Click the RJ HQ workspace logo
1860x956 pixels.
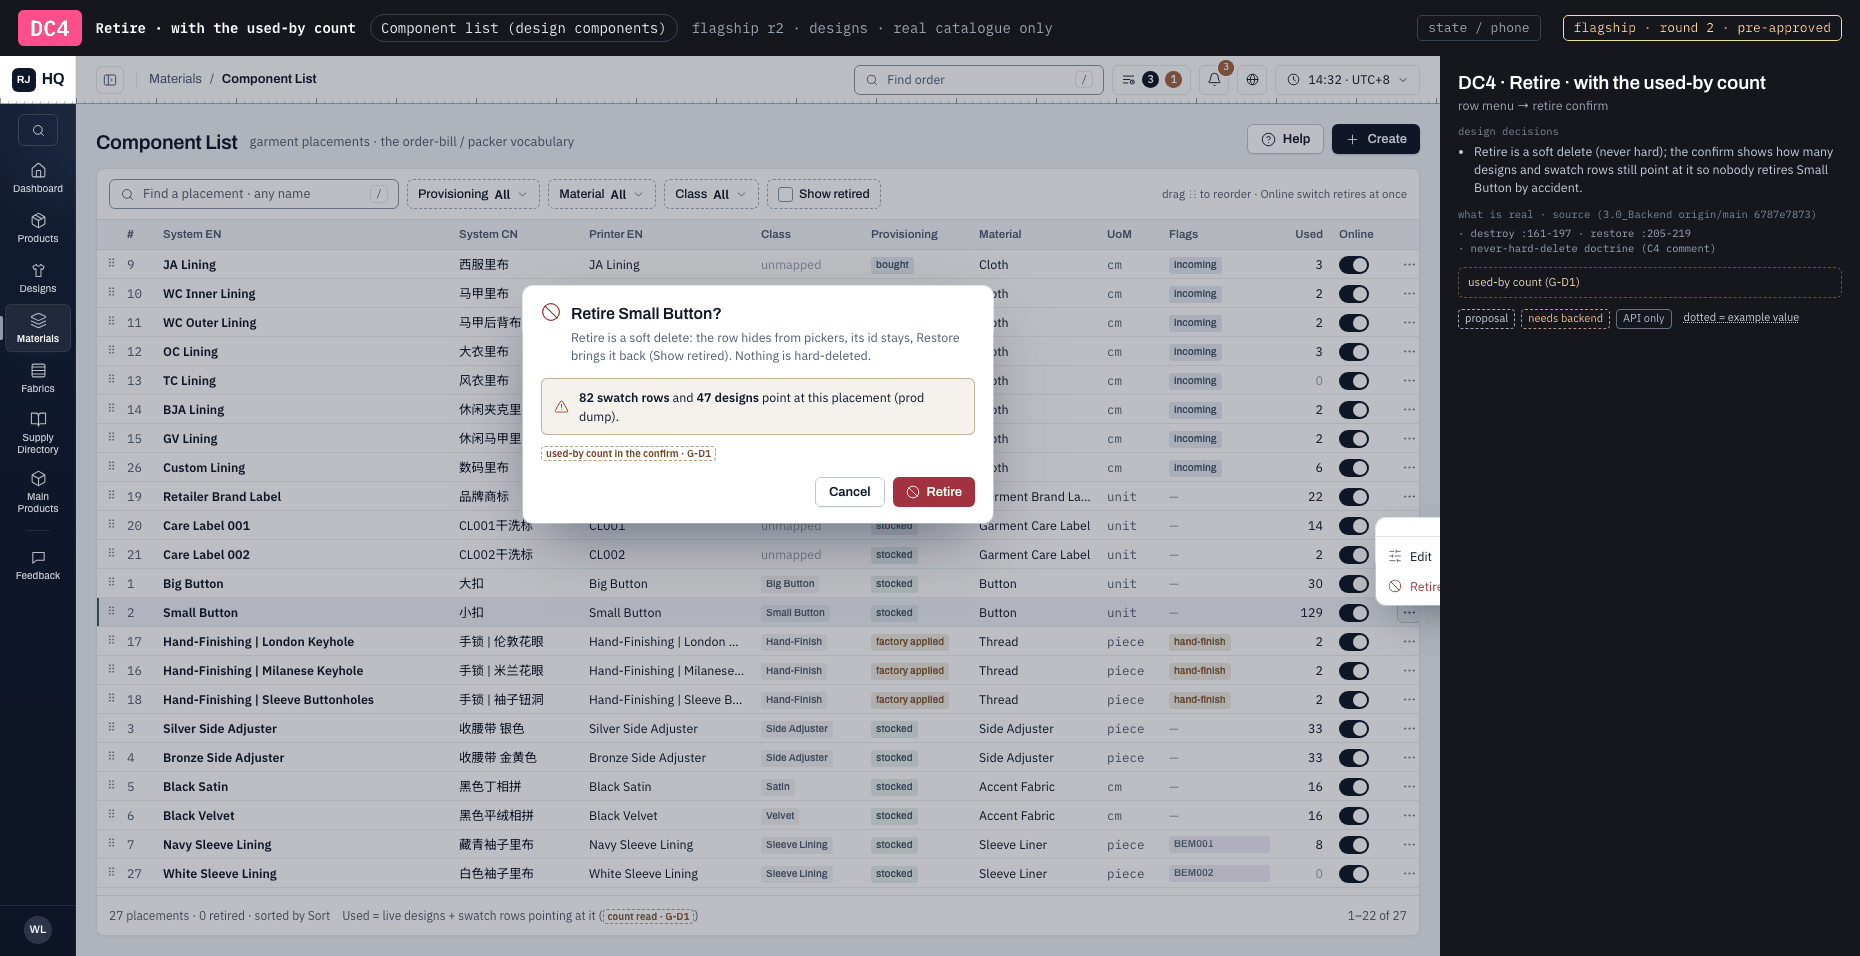pos(38,79)
